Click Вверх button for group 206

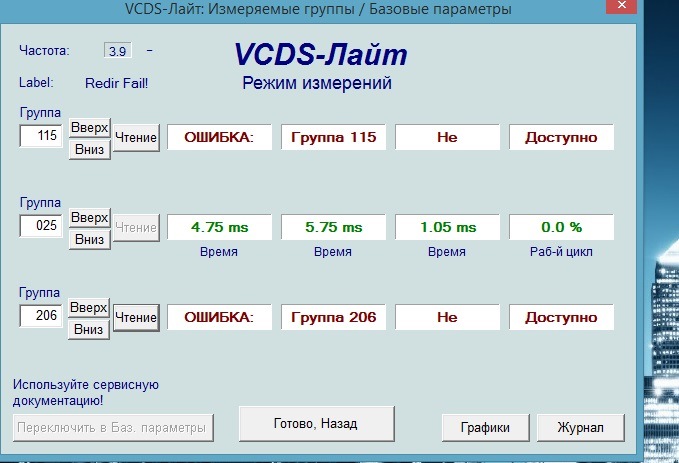[89, 308]
